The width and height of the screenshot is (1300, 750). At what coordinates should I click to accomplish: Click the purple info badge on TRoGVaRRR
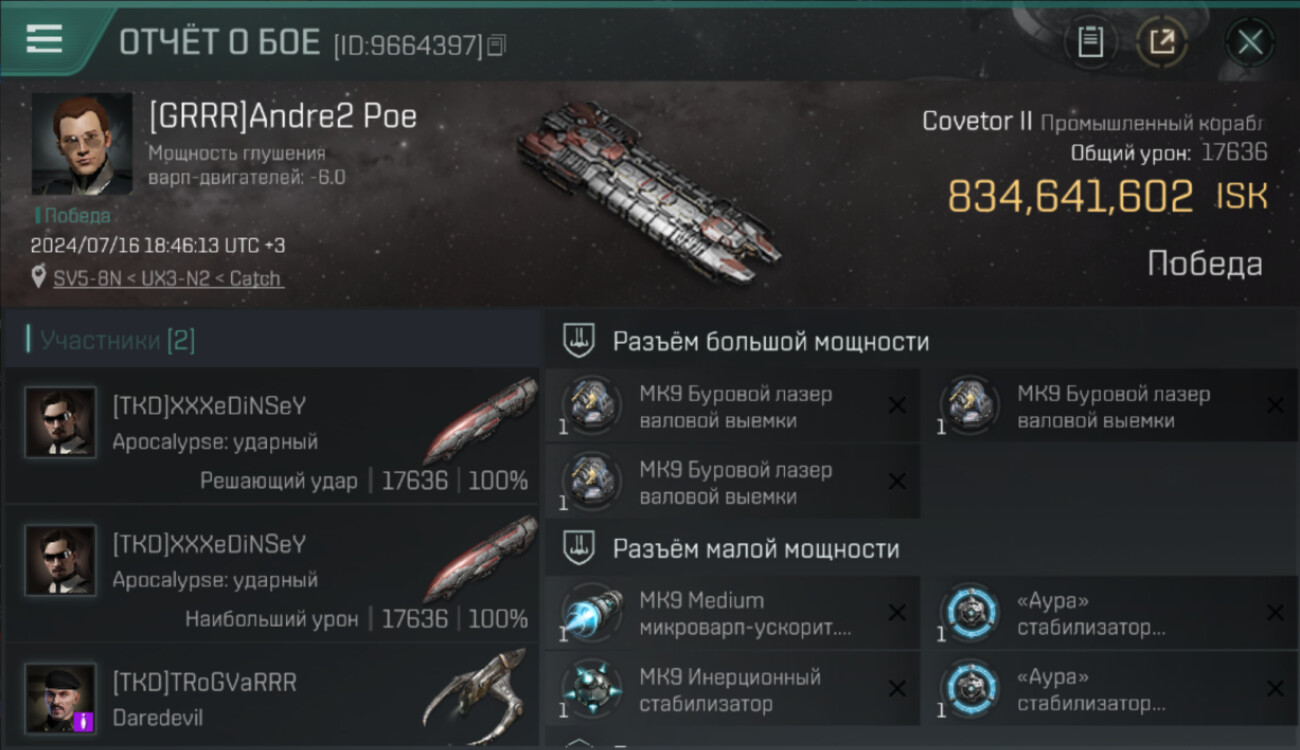(x=84, y=720)
